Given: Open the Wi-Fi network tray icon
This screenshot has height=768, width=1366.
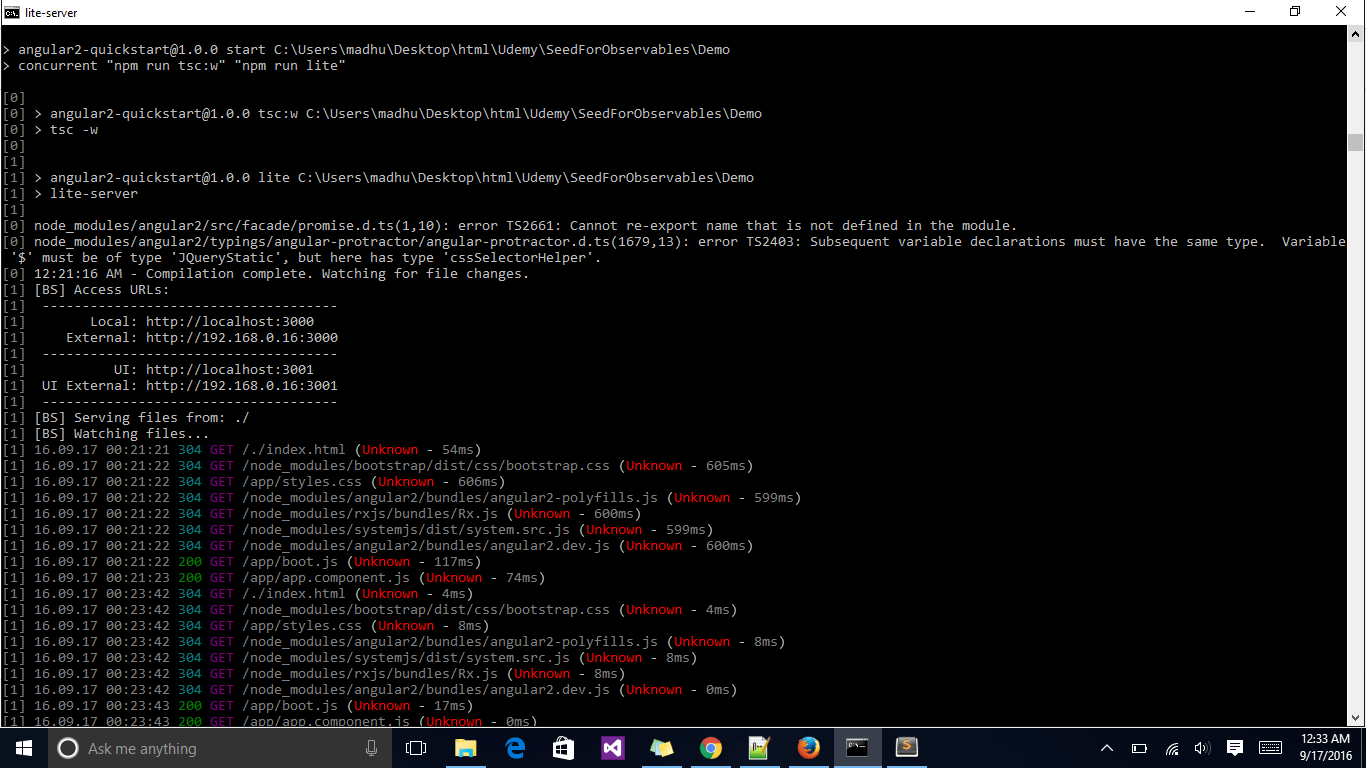Looking at the screenshot, I should [x=1171, y=748].
